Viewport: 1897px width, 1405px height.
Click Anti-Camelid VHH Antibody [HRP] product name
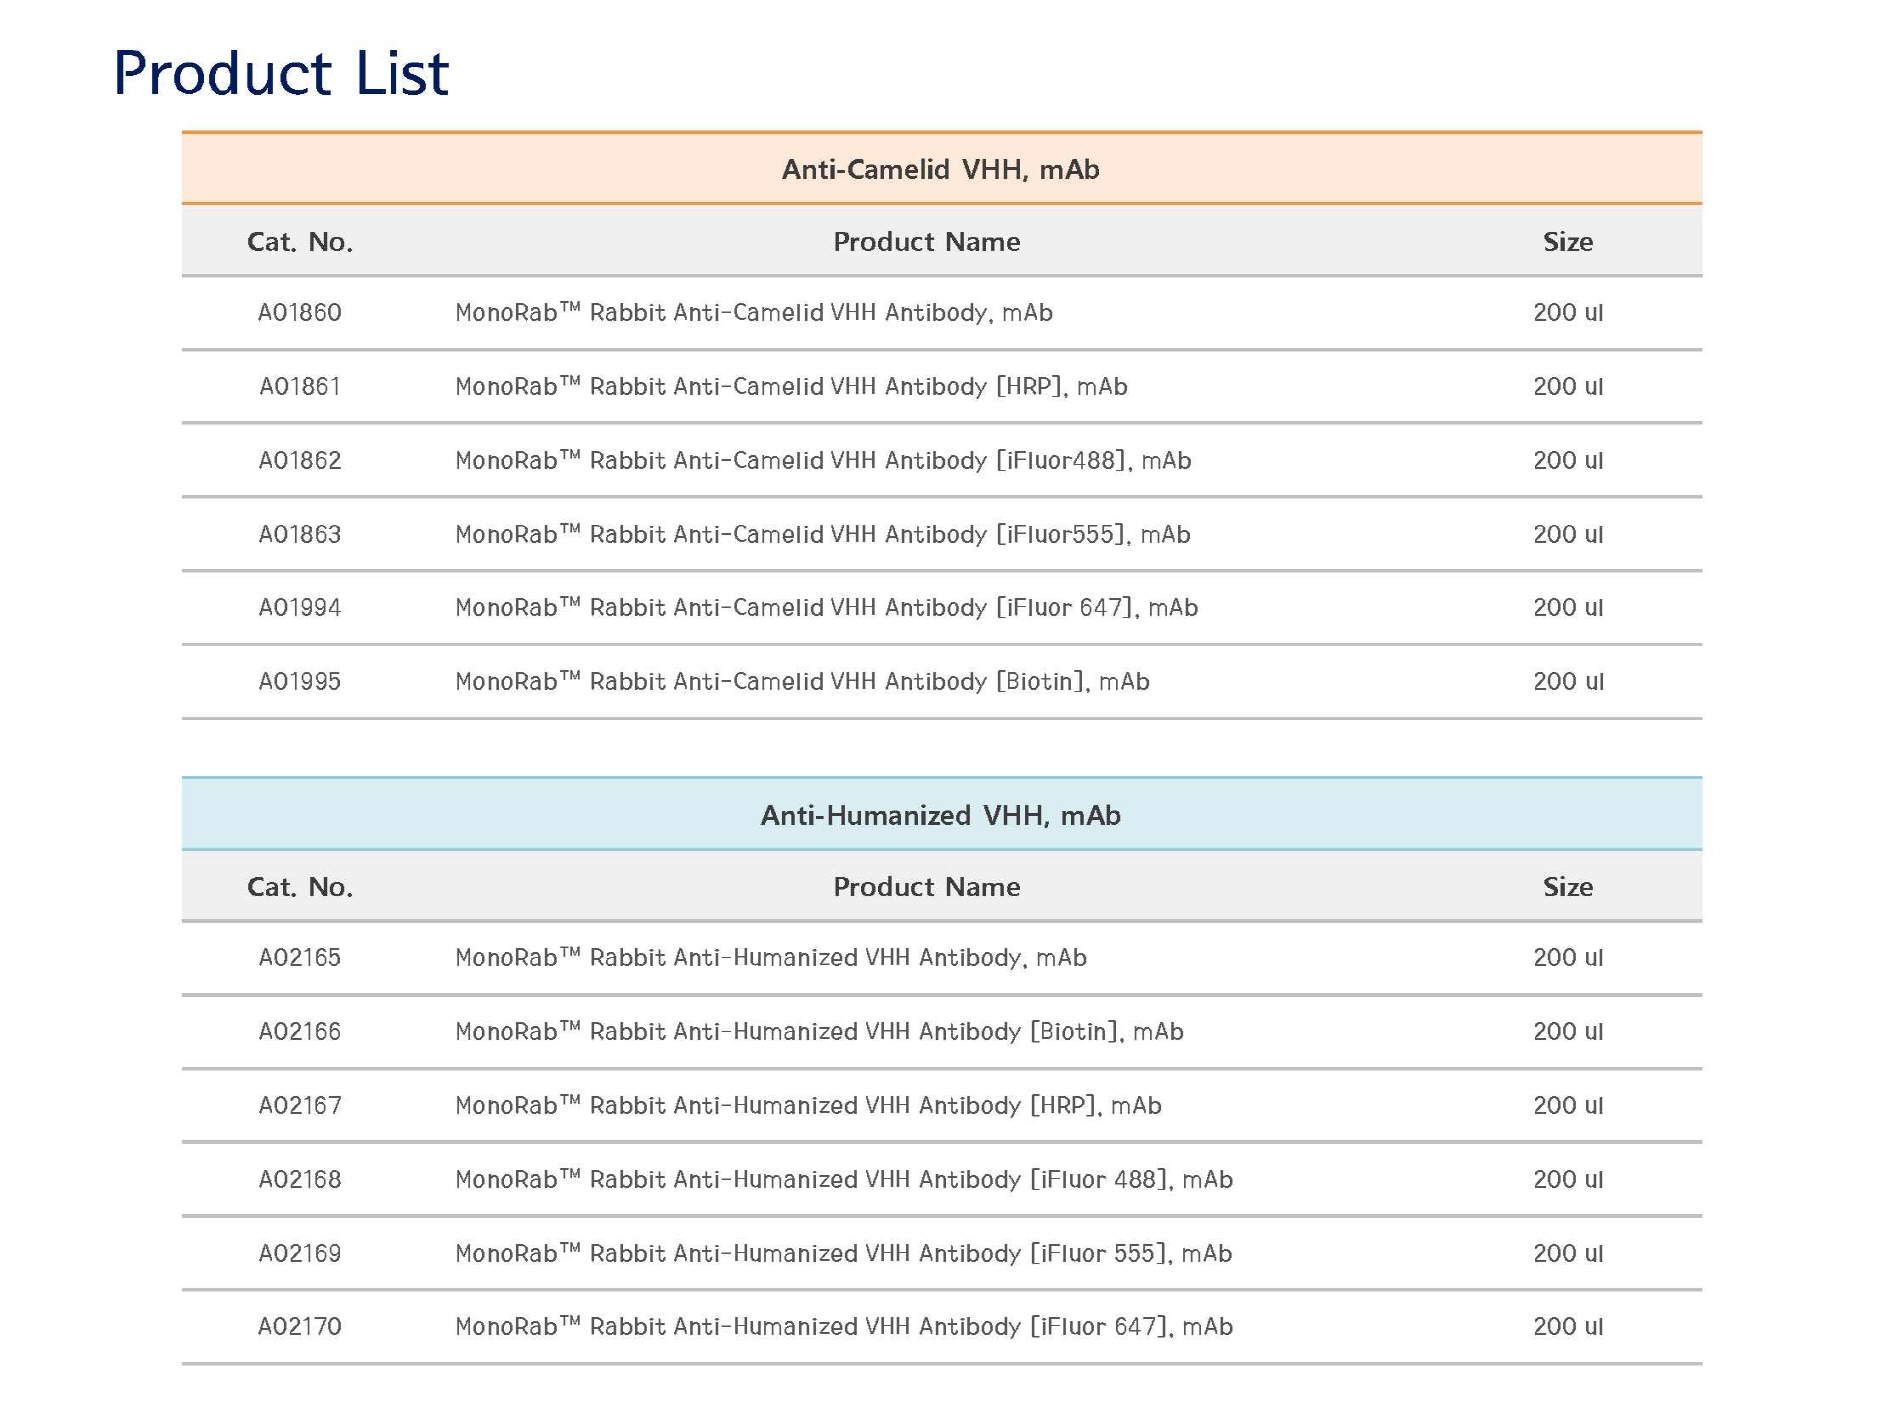[x=791, y=386]
